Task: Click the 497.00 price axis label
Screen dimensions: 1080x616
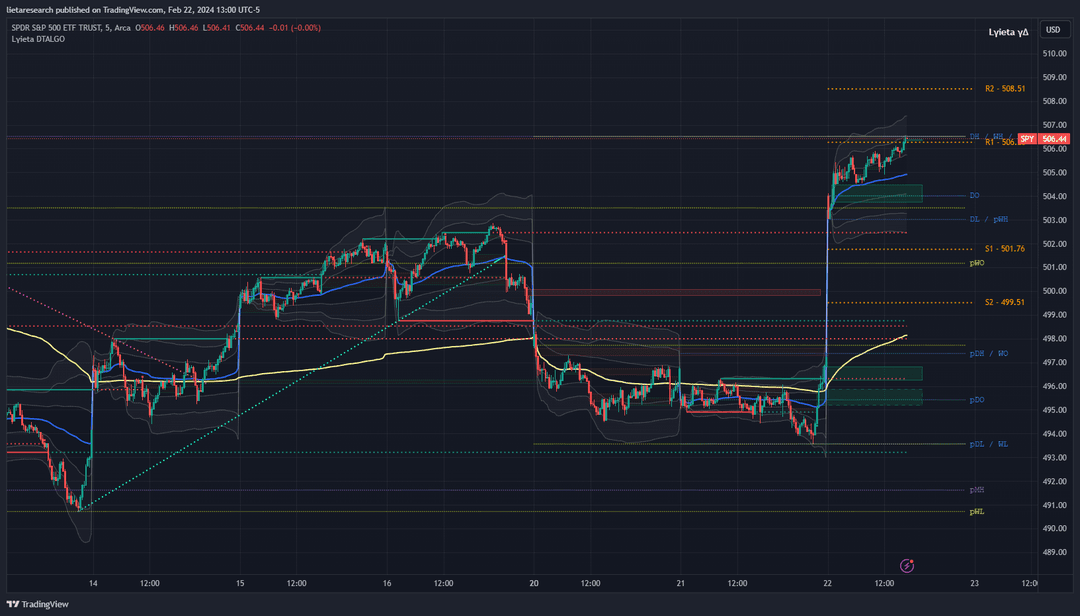Action: [1054, 362]
